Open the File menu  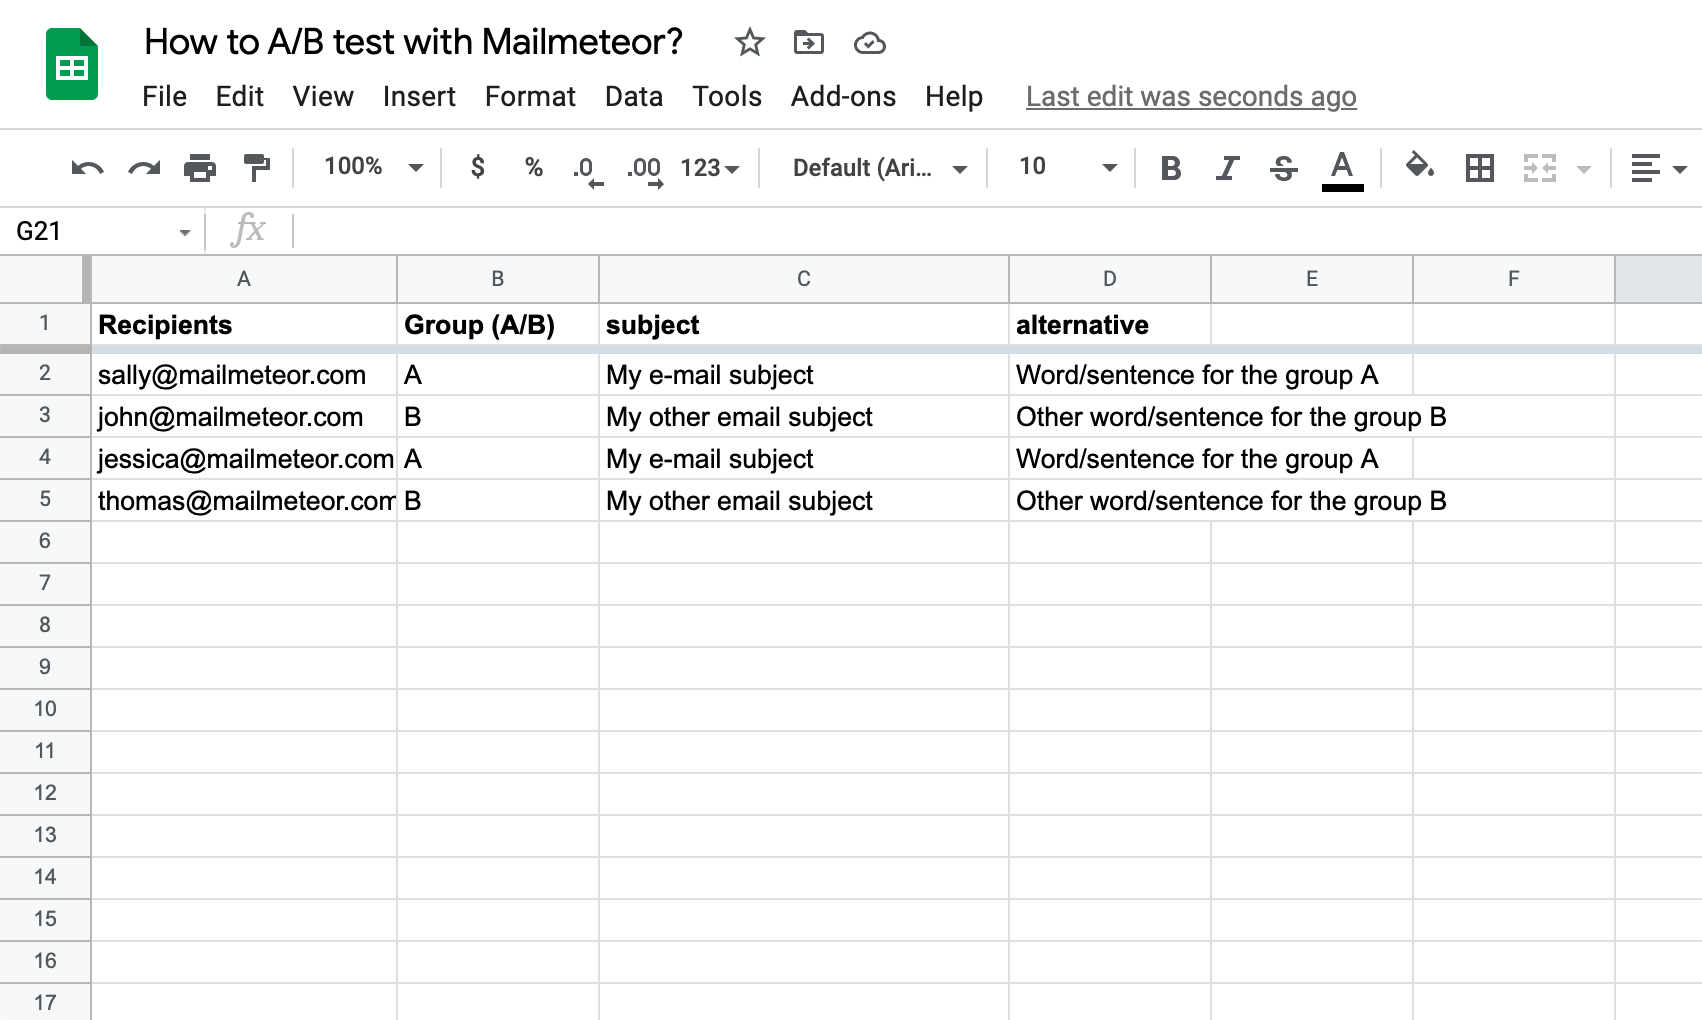[164, 96]
